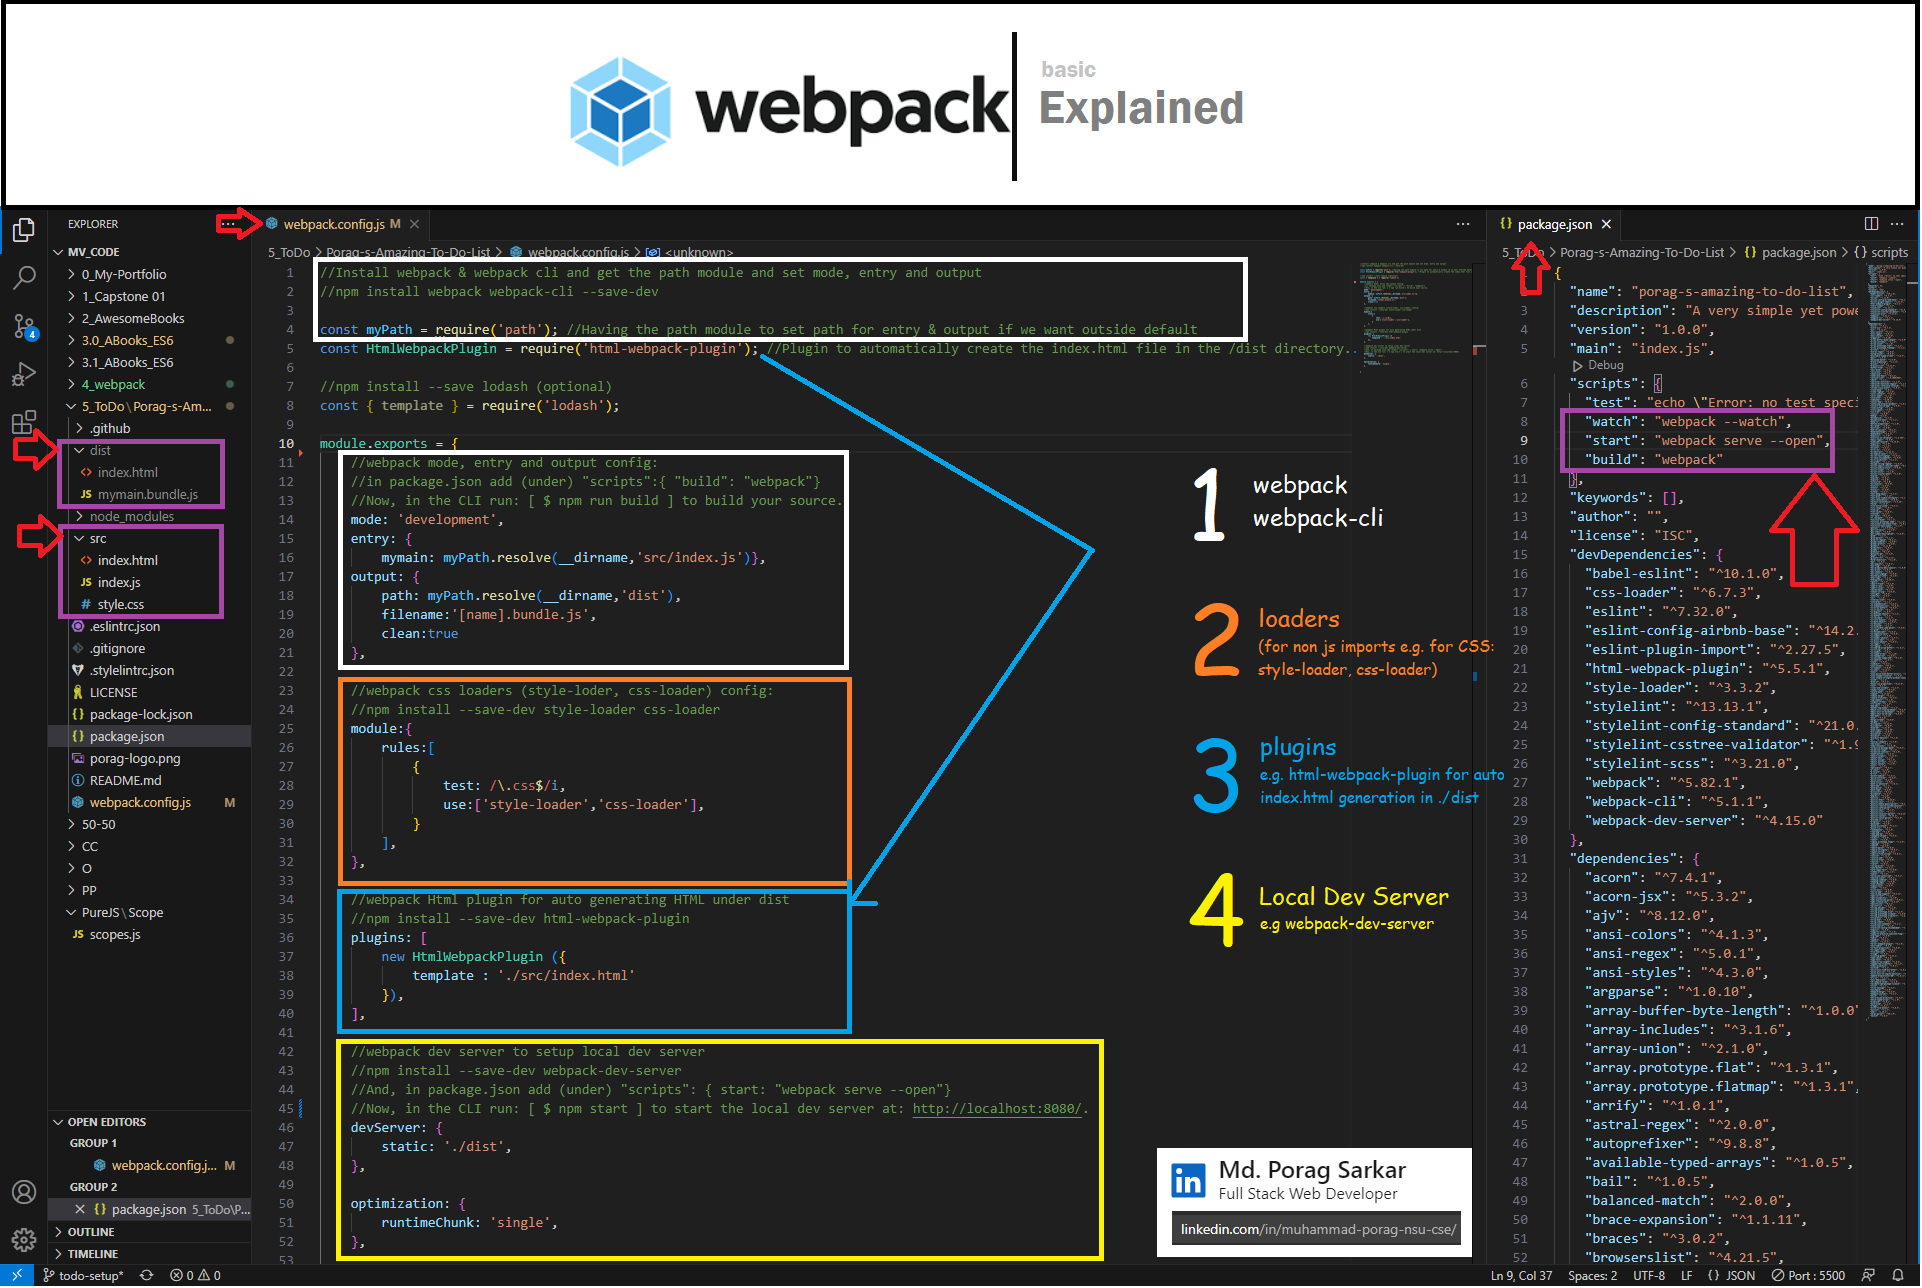Click the Debug code lens above scripts
Image resolution: width=1922 pixels, height=1288 pixels.
click(x=1605, y=366)
